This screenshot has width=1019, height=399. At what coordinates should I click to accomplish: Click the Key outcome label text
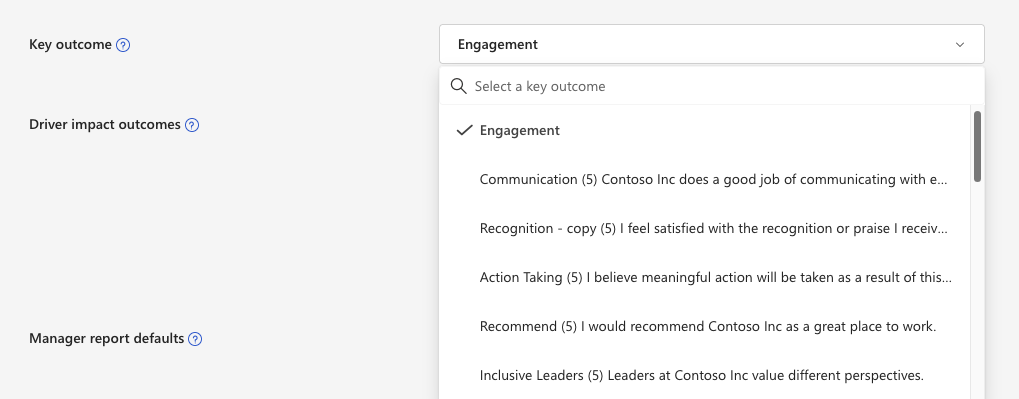(x=70, y=45)
